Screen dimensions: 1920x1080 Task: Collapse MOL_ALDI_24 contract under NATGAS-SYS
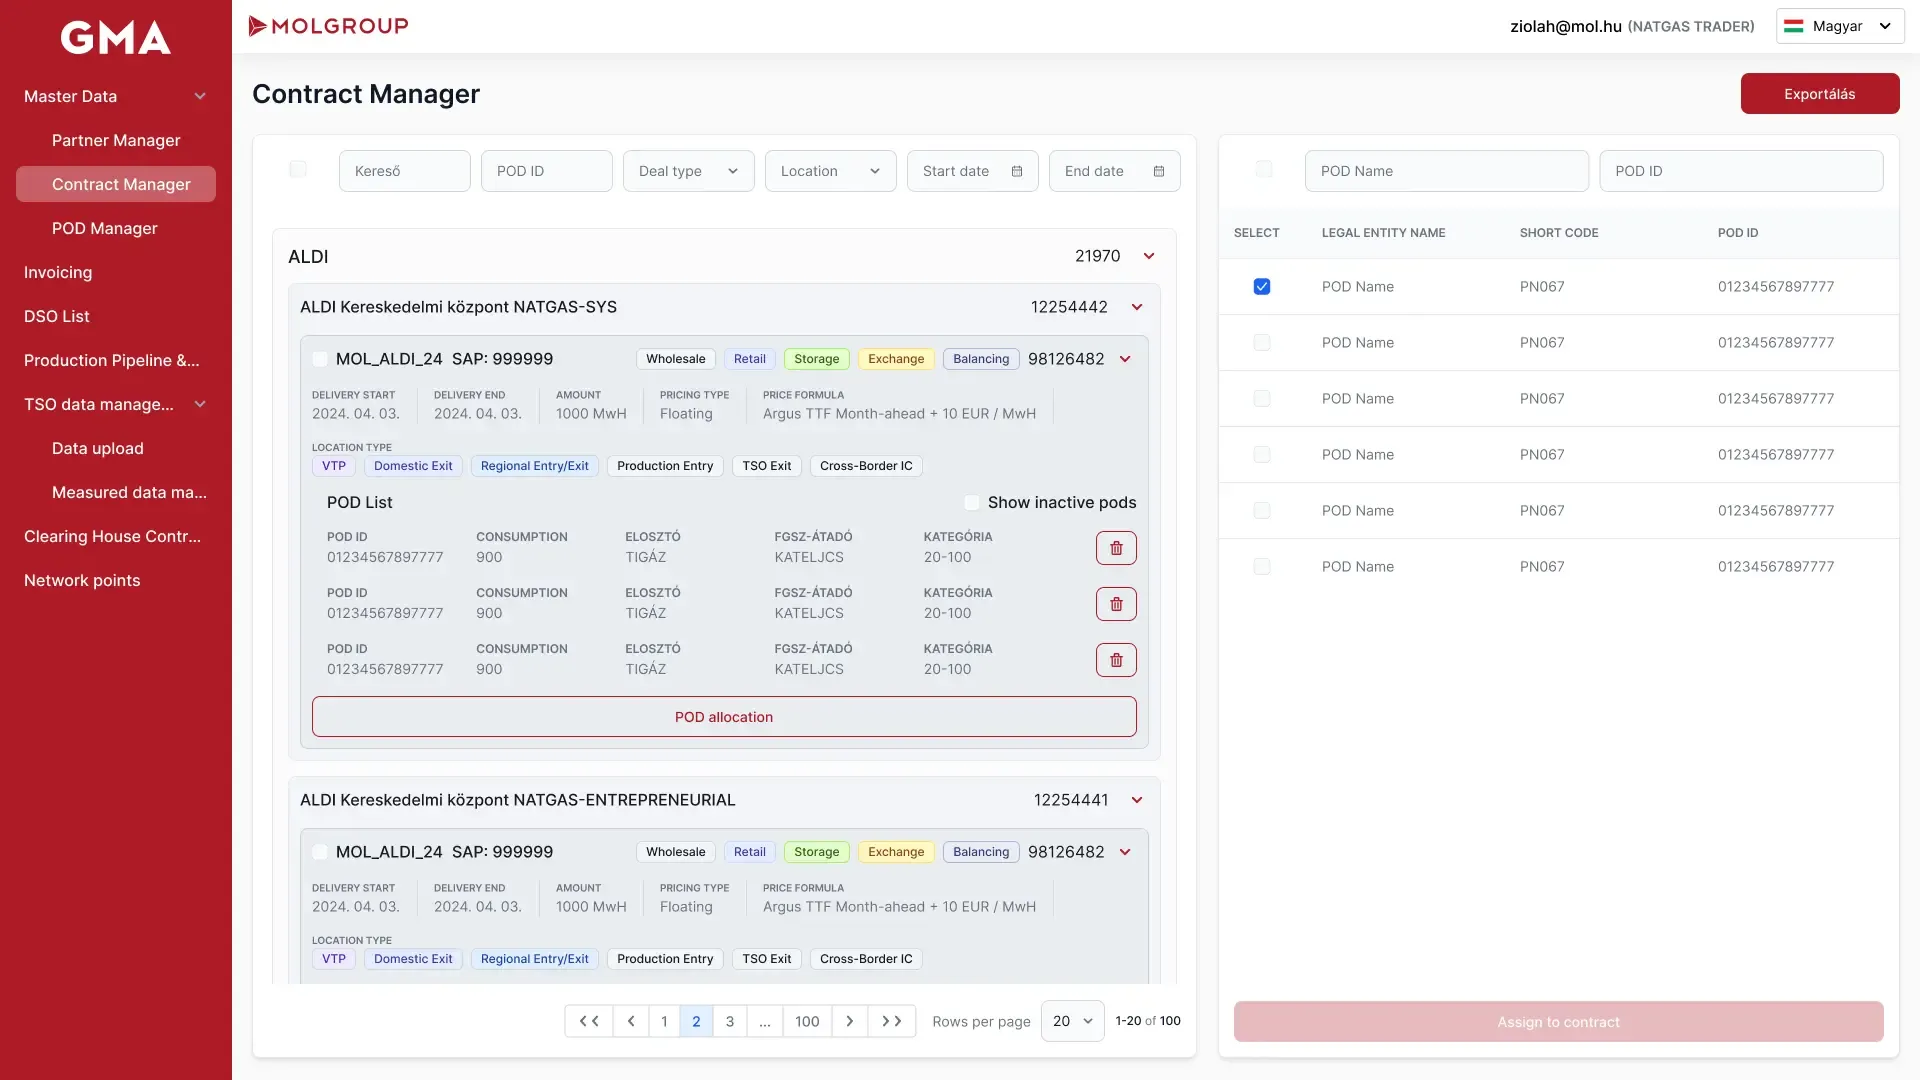1125,359
